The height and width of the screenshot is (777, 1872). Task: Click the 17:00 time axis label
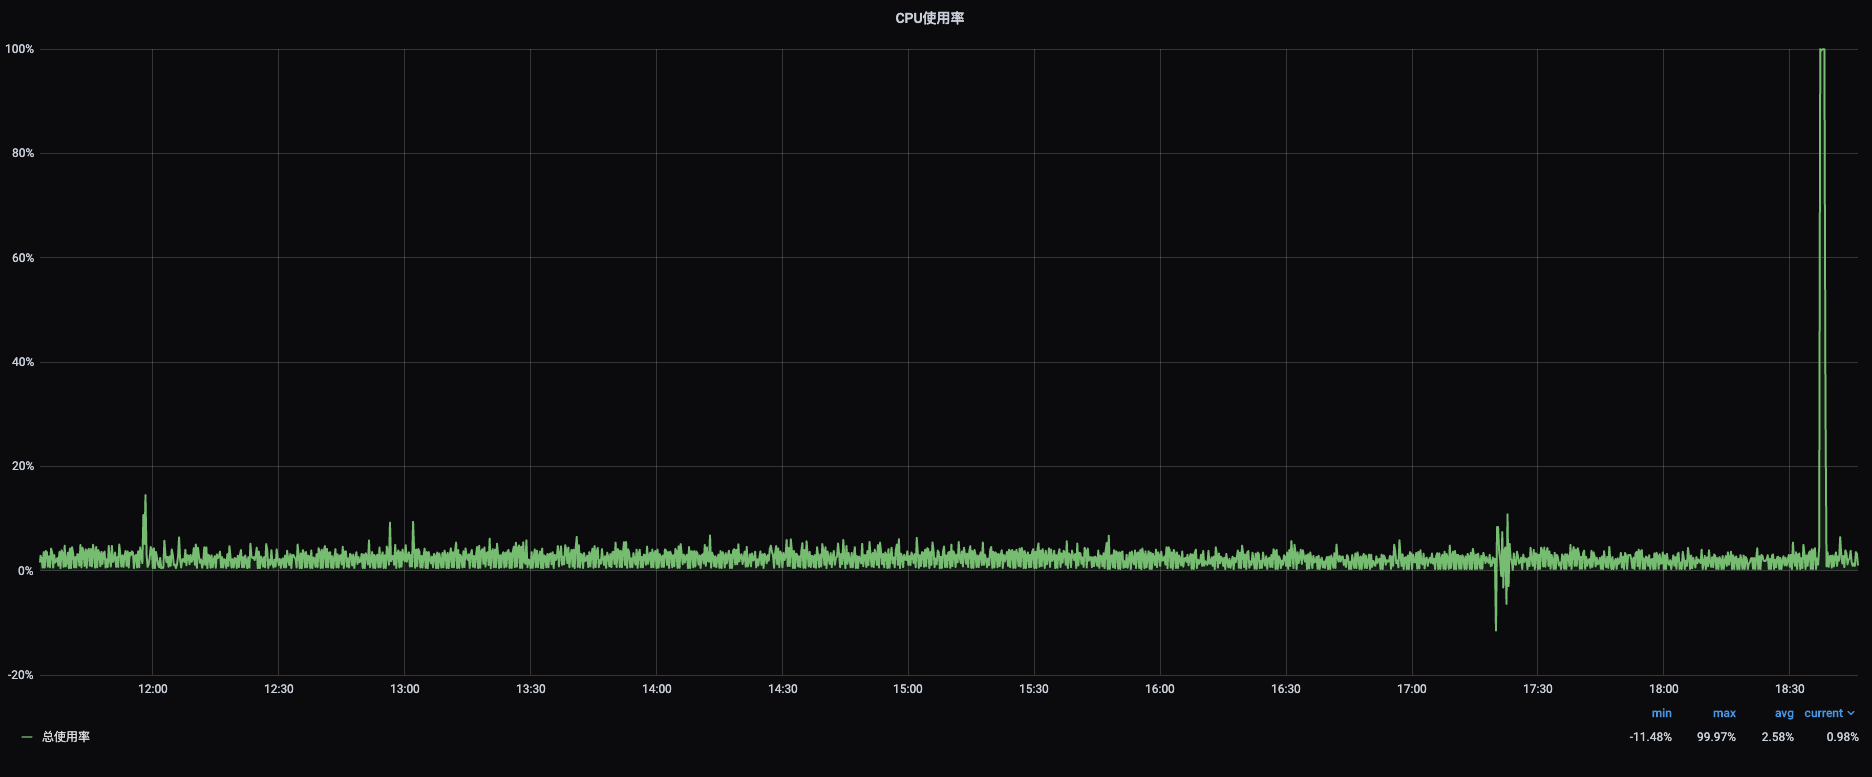(1412, 689)
